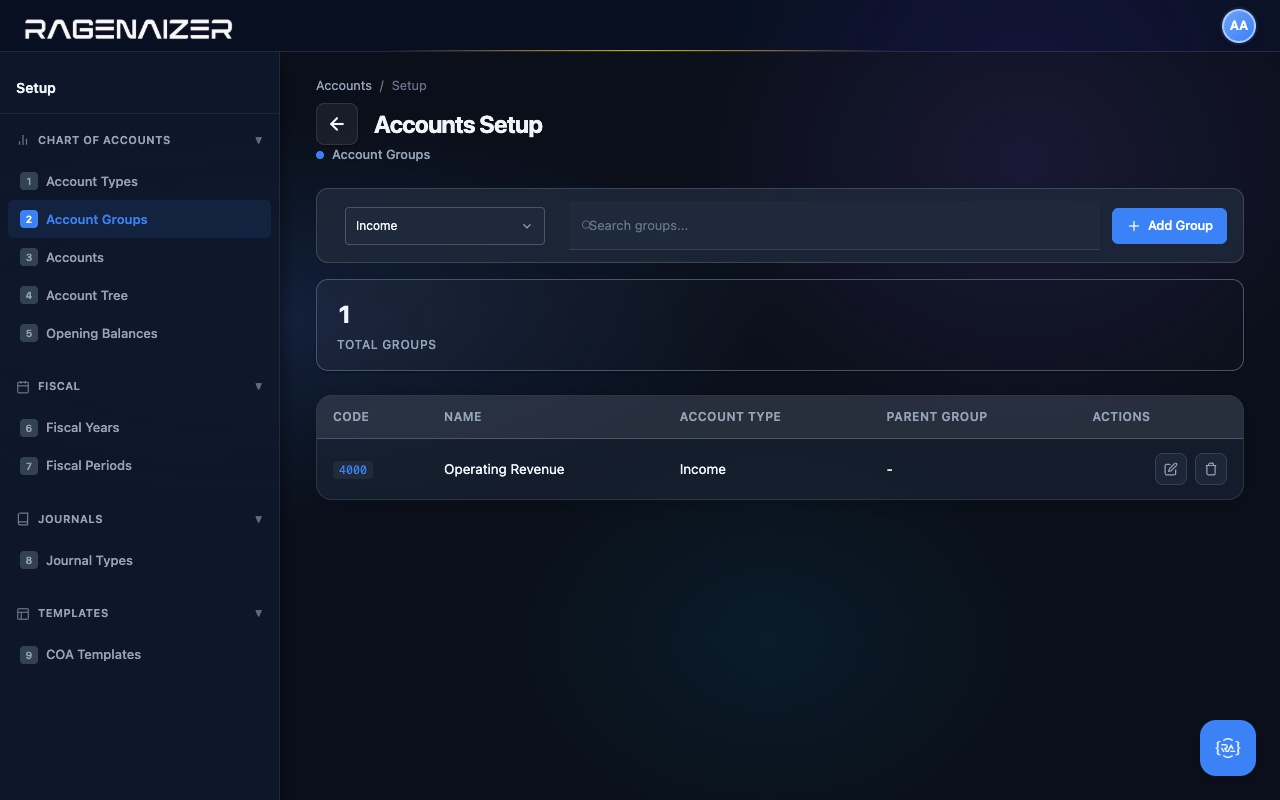The height and width of the screenshot is (800, 1280).
Task: Open COA Templates page
Action: pyautogui.click(x=139, y=654)
